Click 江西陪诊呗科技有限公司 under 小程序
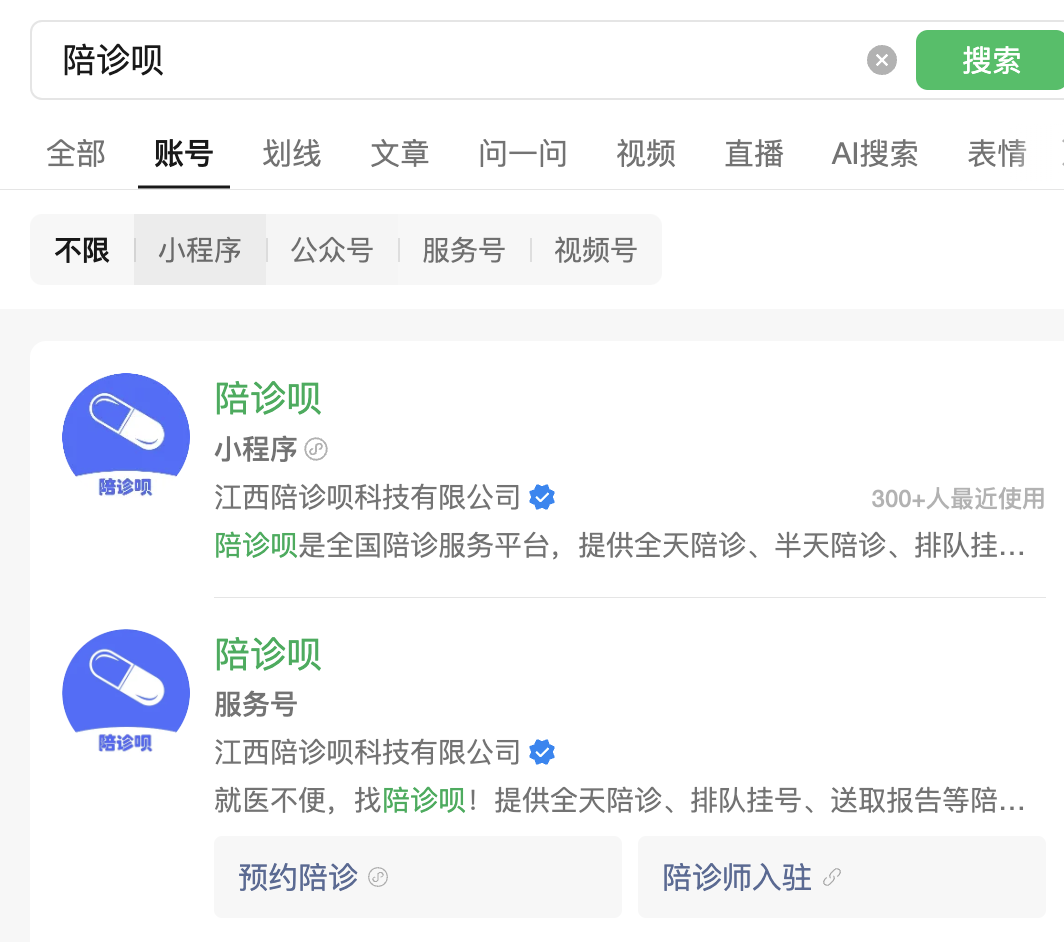 (367, 497)
